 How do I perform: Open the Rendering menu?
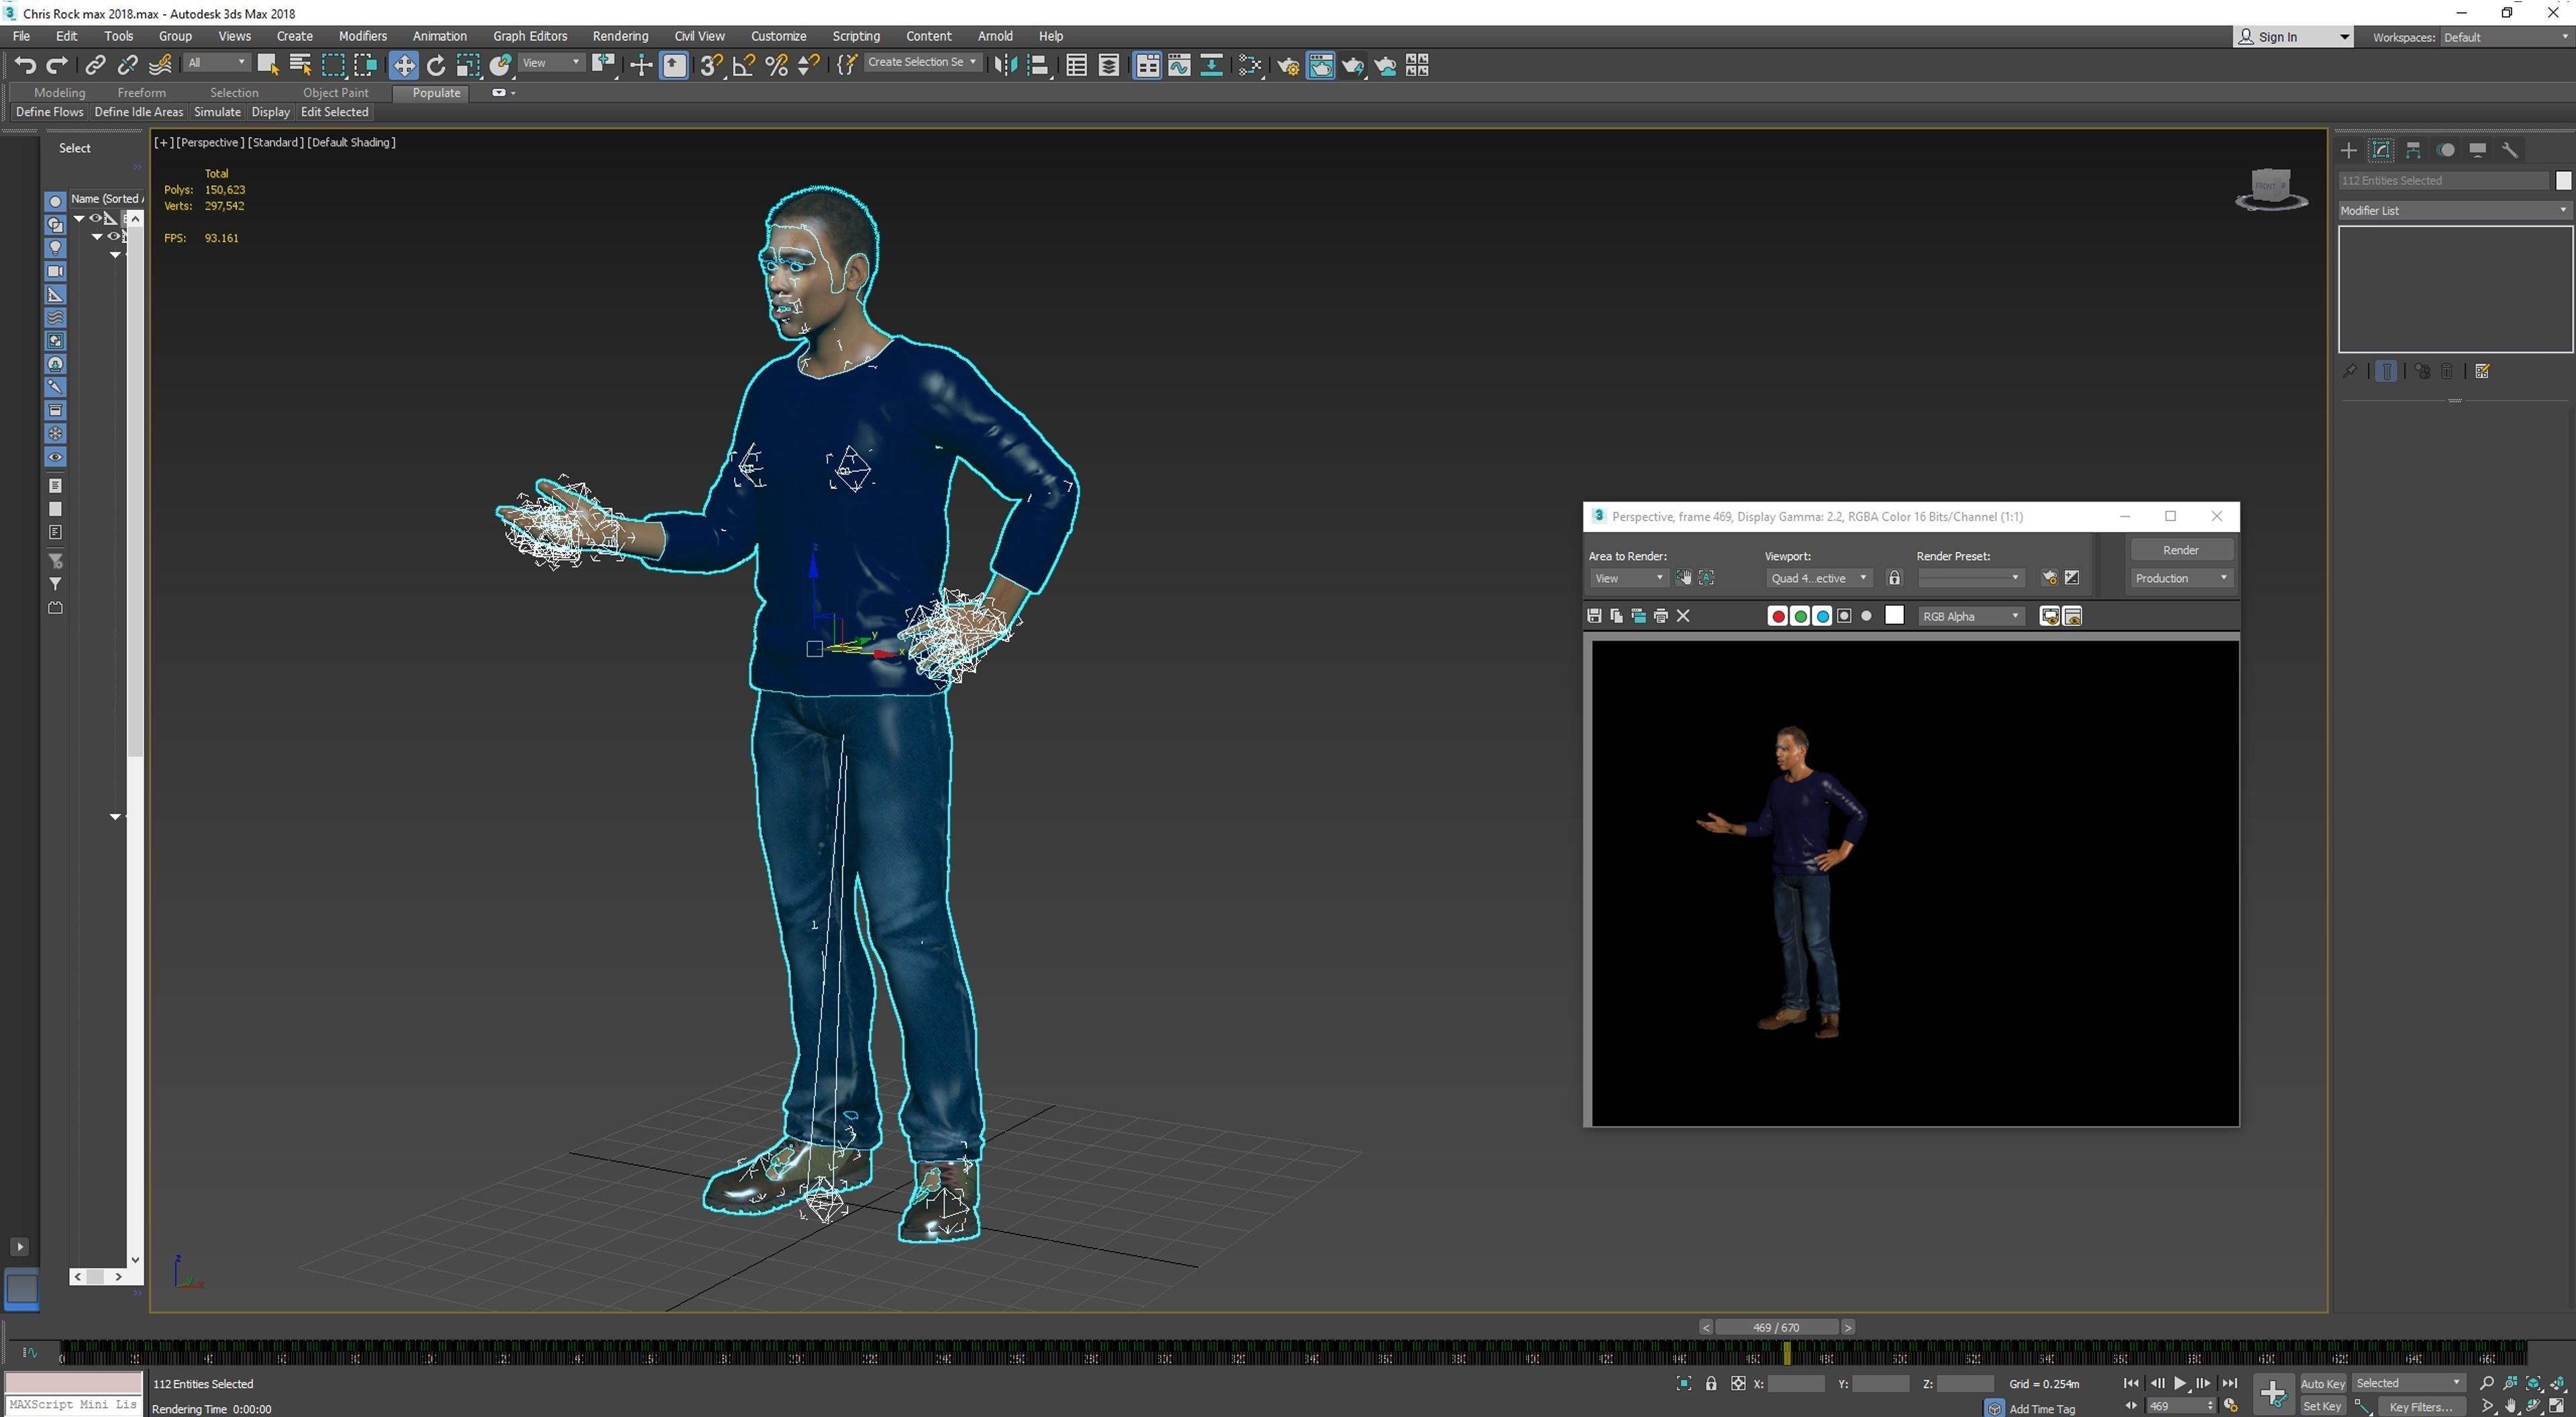[x=620, y=36]
